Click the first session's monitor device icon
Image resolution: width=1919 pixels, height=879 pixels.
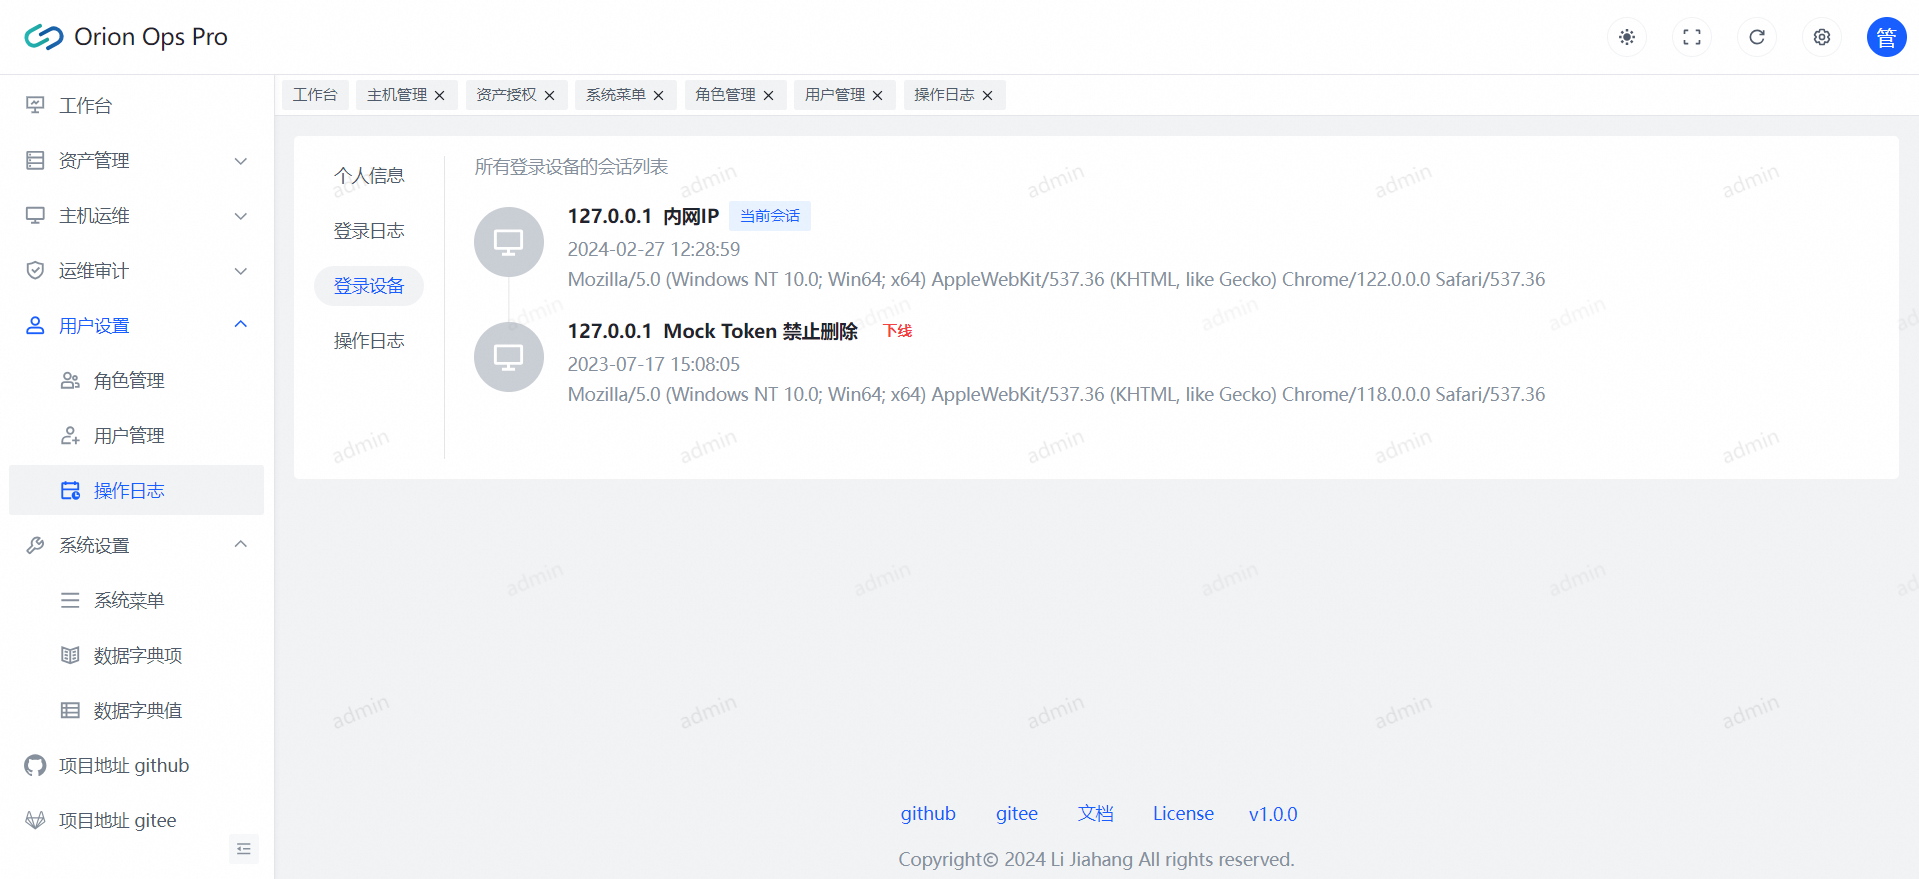pyautogui.click(x=509, y=242)
